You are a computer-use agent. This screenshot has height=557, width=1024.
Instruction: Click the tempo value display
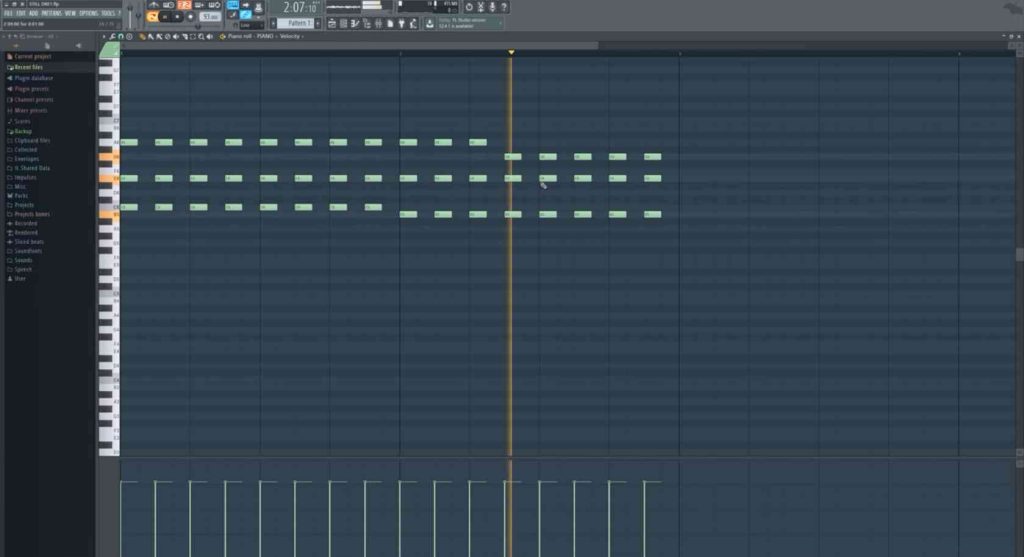click(210, 17)
